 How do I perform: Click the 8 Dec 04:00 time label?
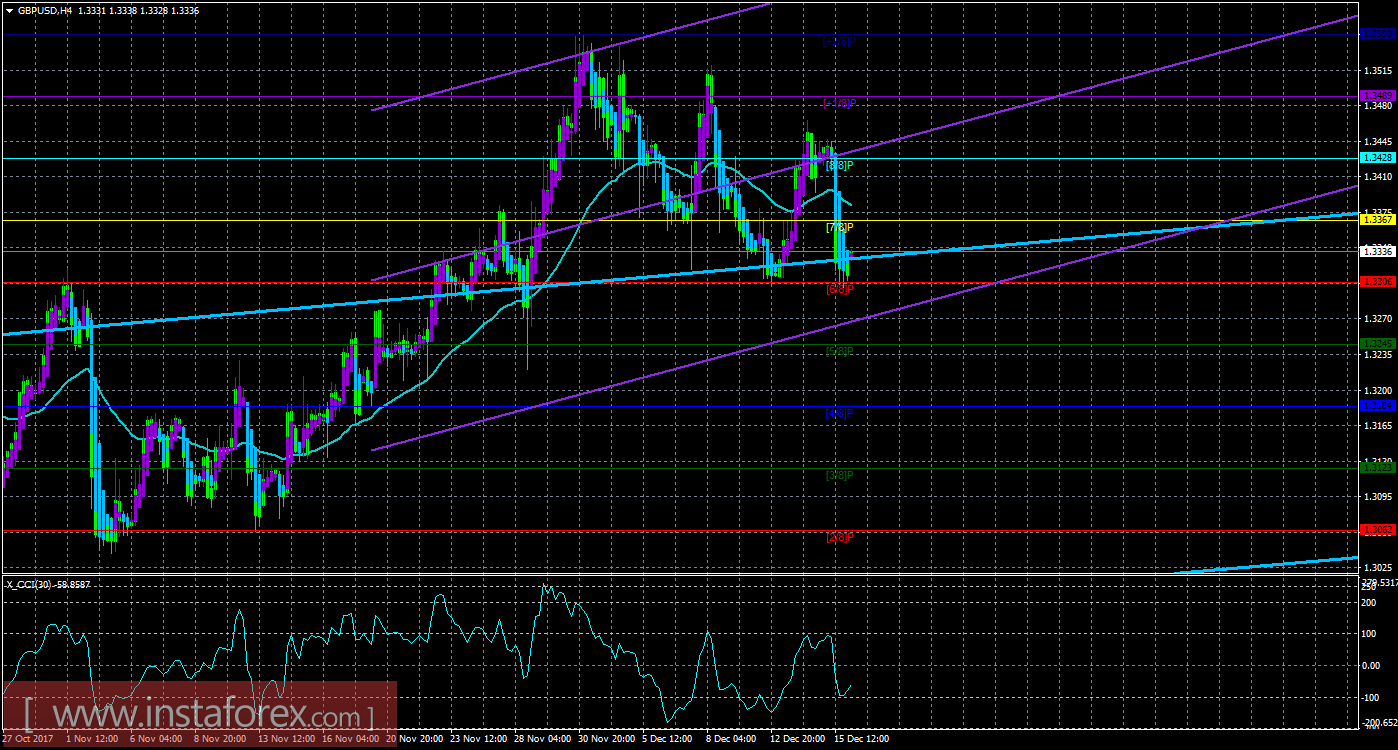(x=731, y=739)
